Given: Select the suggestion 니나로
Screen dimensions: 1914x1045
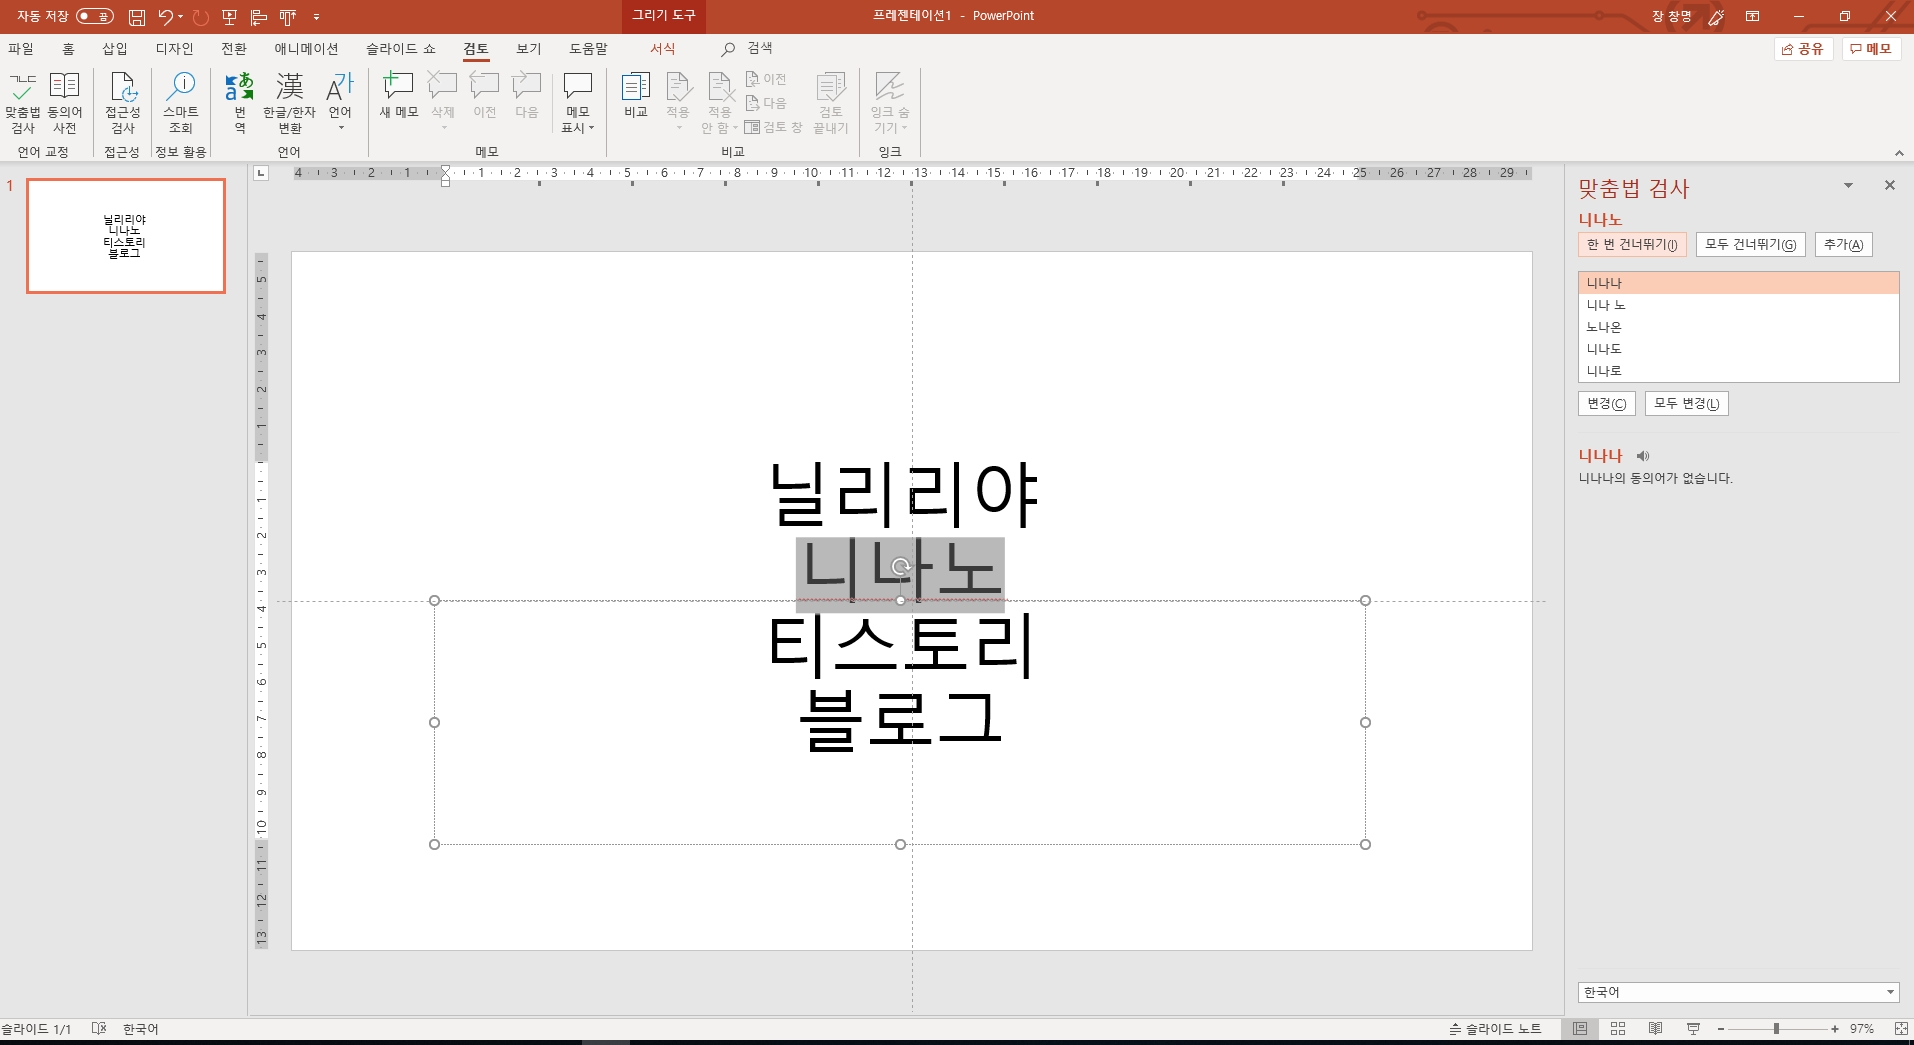Looking at the screenshot, I should (x=1738, y=371).
